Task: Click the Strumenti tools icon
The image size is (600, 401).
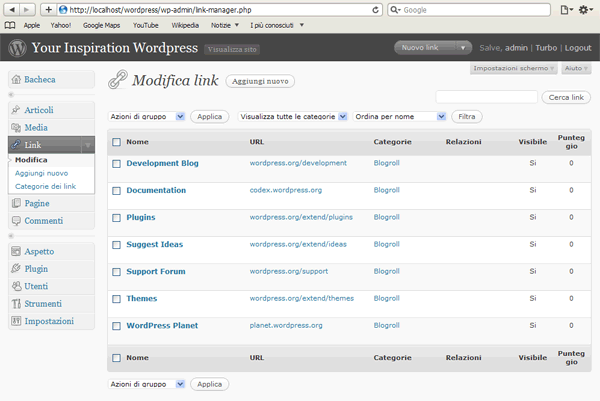Action: click(x=16, y=304)
